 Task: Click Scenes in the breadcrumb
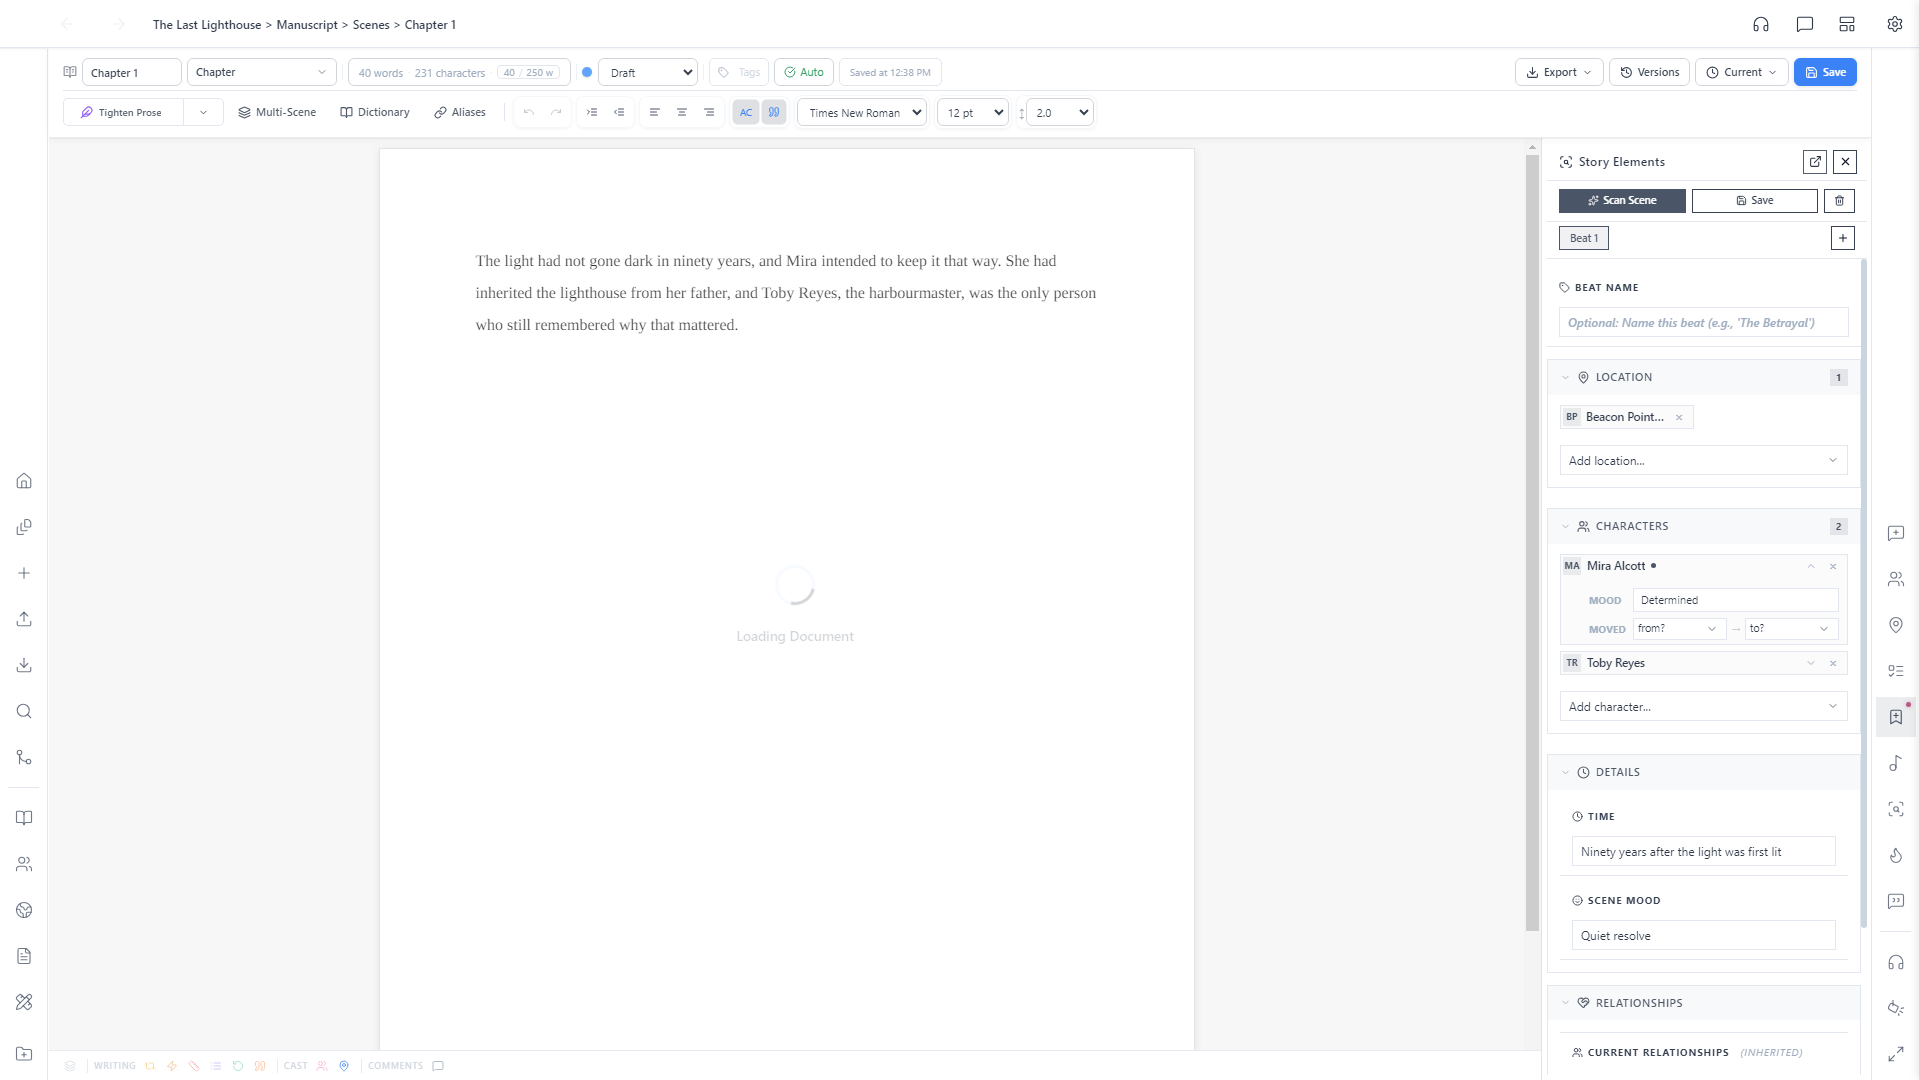pos(371,25)
